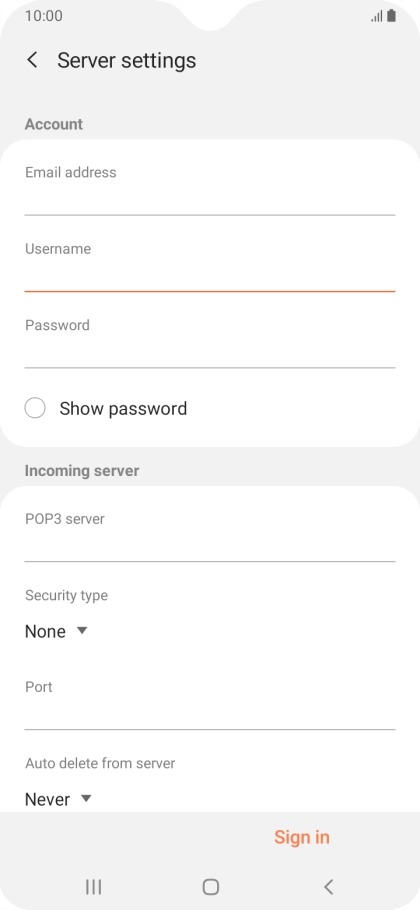Tap the arrow beside None

[x=82, y=630]
